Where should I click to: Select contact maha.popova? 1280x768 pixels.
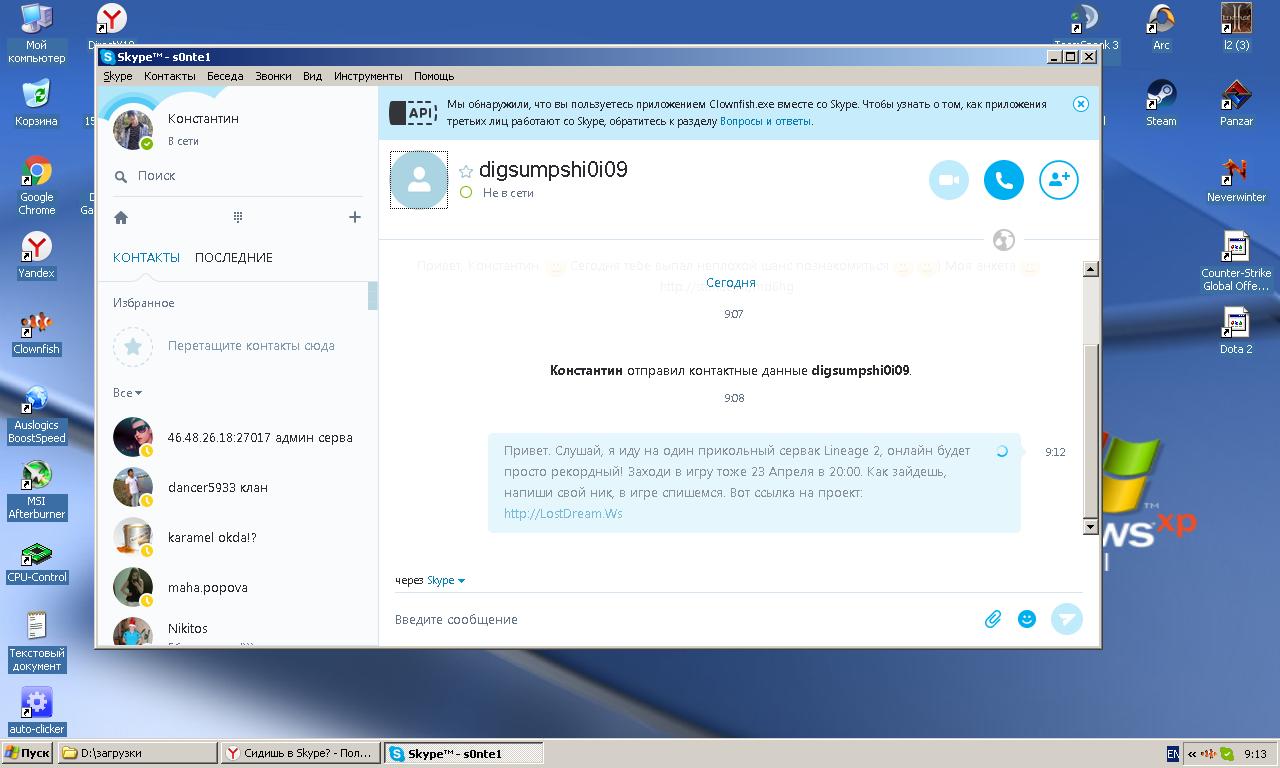coord(237,587)
